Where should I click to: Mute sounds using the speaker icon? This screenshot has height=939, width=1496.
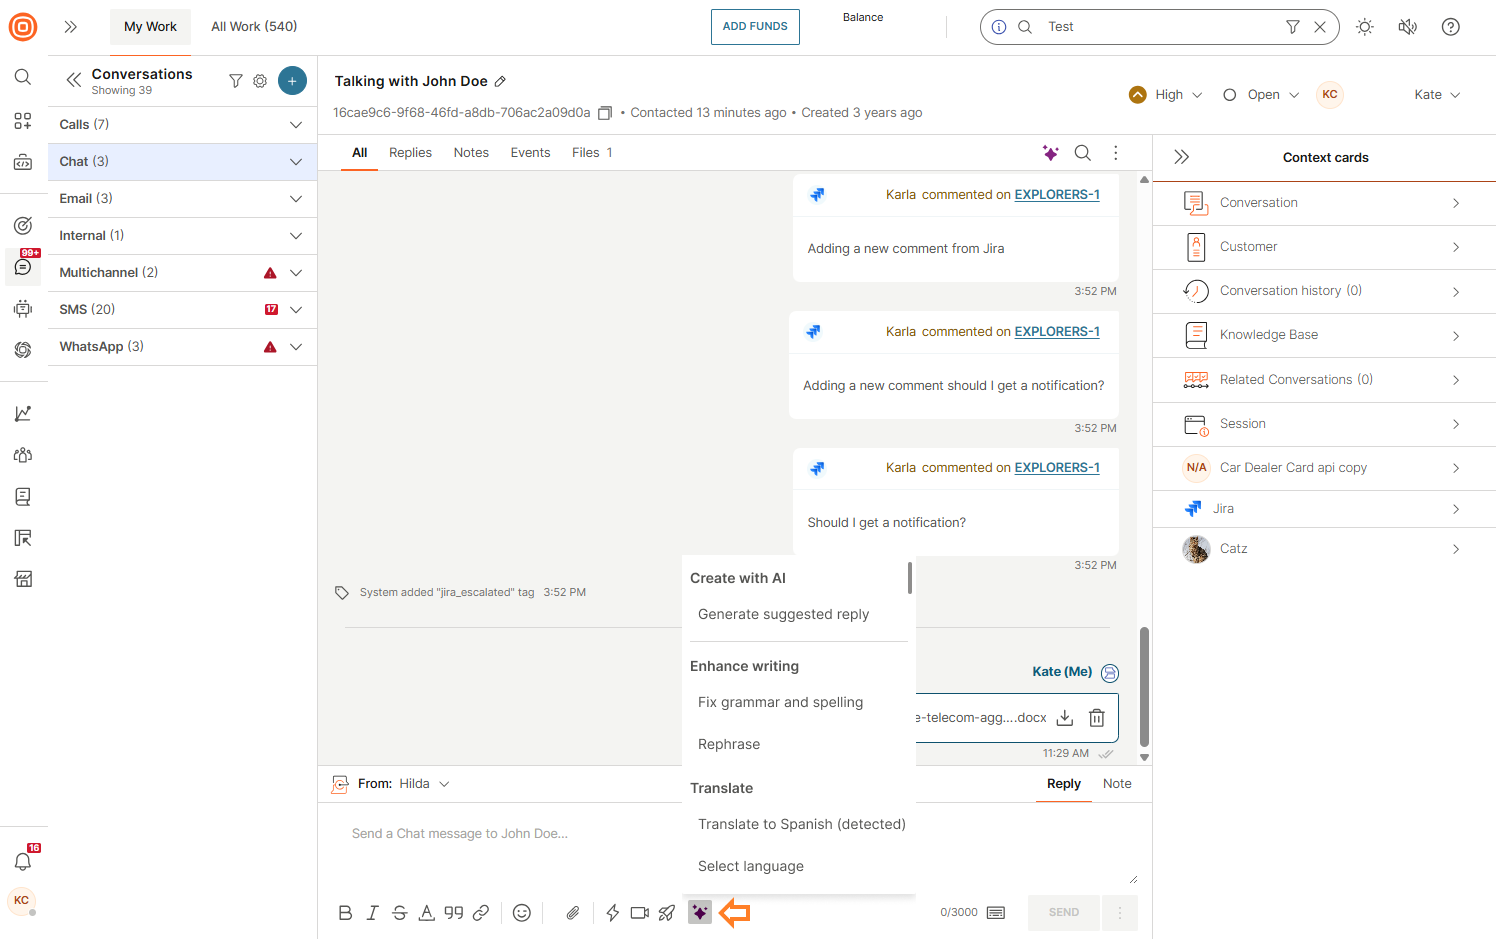(x=1407, y=27)
